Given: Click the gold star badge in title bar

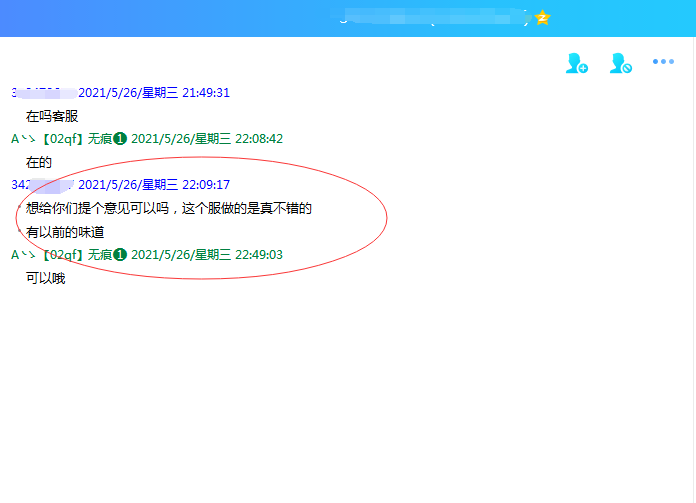Looking at the screenshot, I should [x=542, y=17].
